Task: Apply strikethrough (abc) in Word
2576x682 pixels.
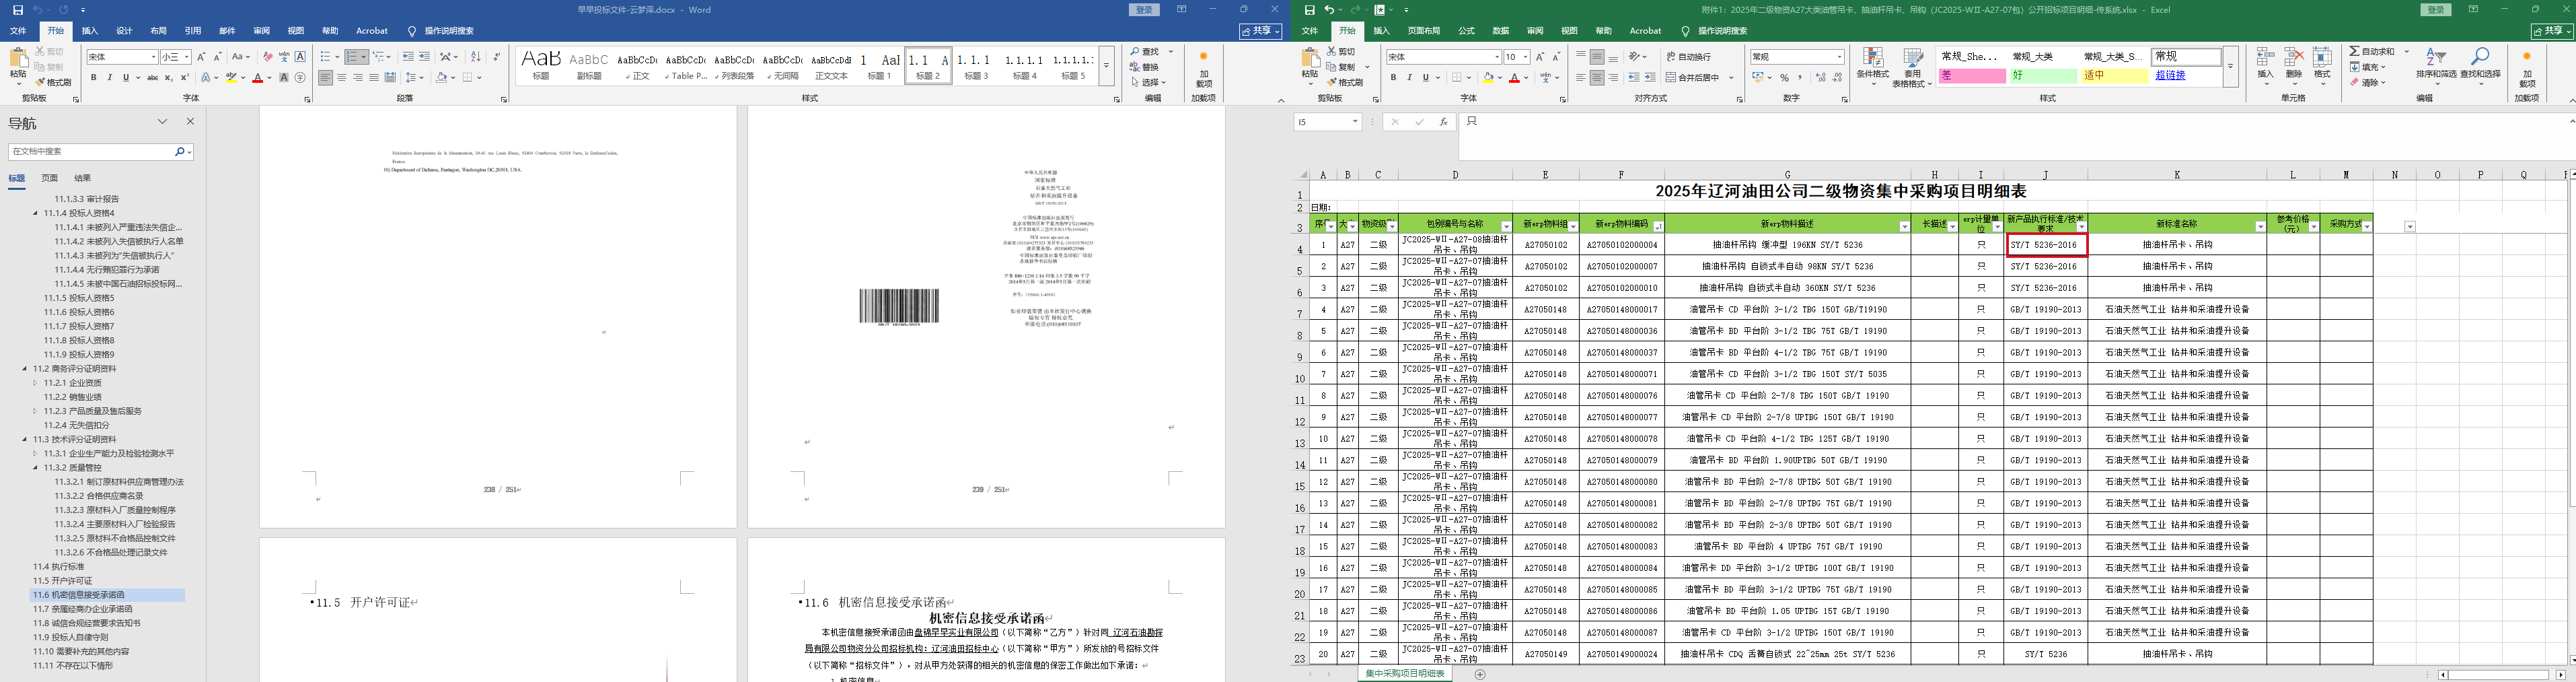Action: click(x=152, y=78)
